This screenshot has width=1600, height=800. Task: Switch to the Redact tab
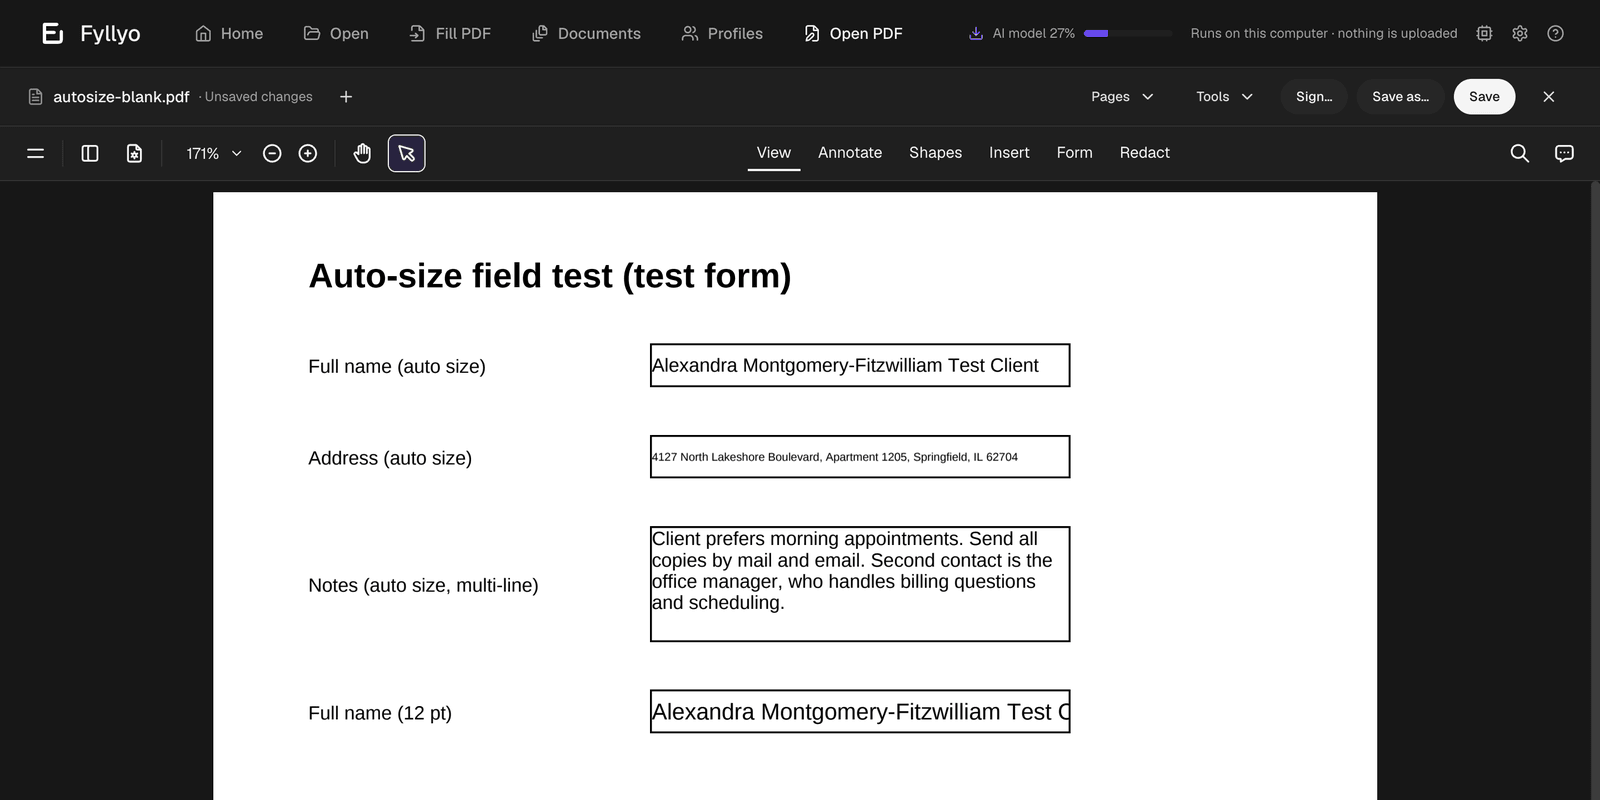(x=1145, y=153)
